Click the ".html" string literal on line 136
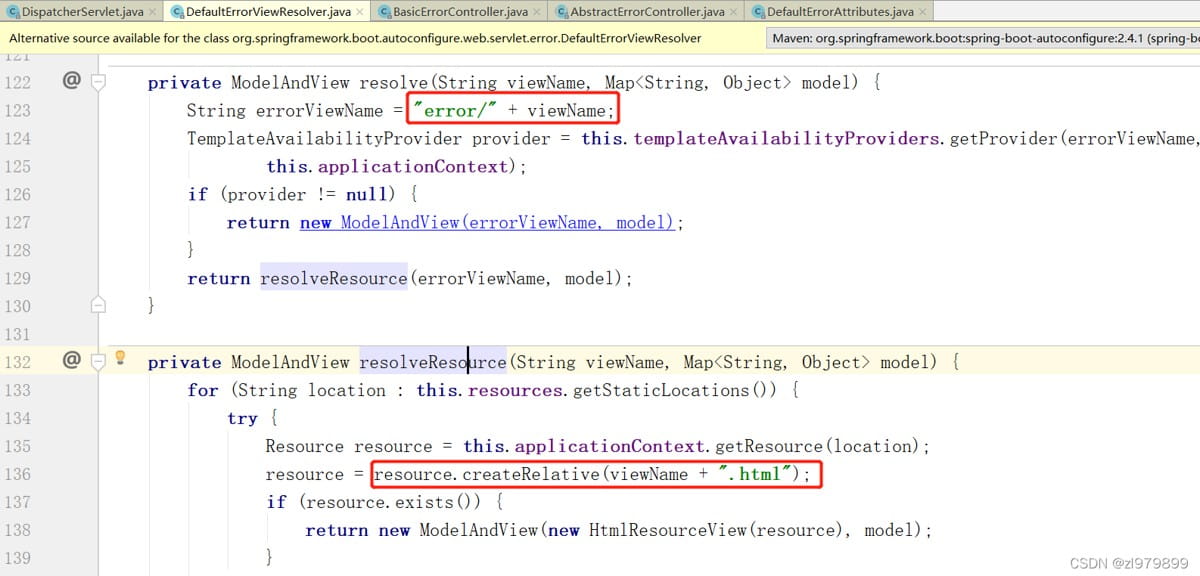Viewport: 1200px width, 576px height. point(754,474)
